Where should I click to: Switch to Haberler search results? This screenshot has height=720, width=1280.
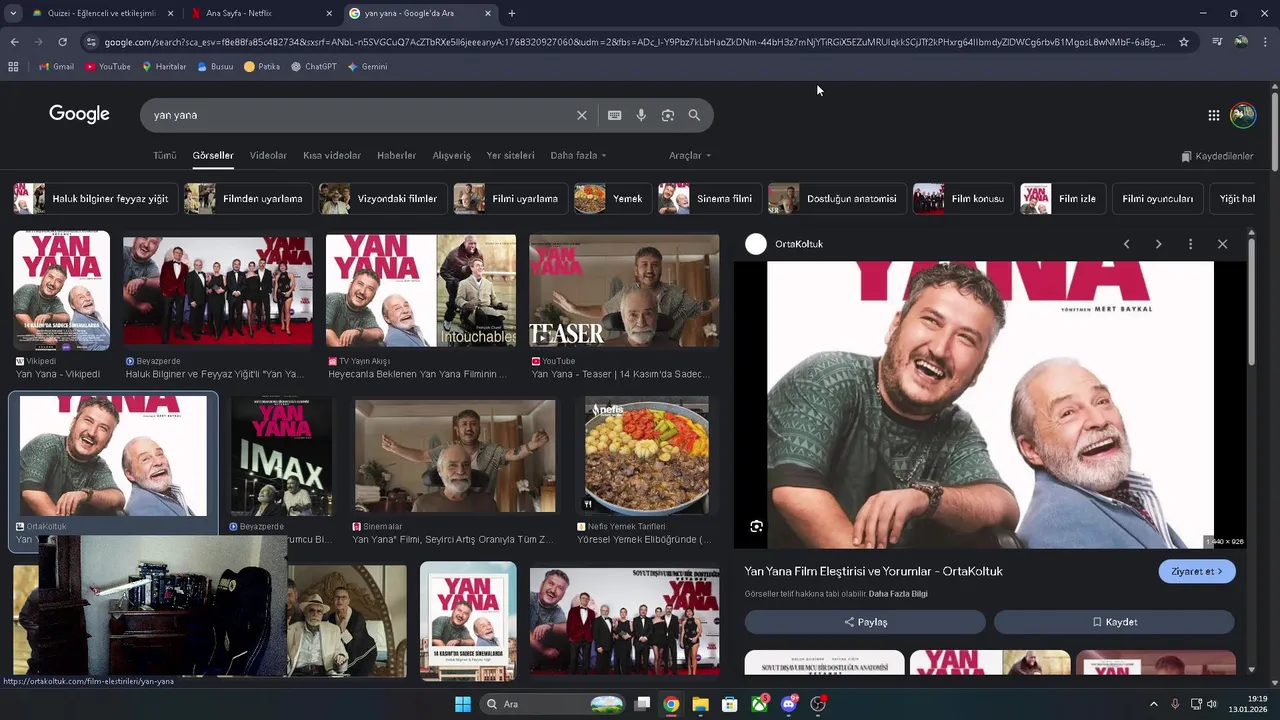(x=396, y=156)
